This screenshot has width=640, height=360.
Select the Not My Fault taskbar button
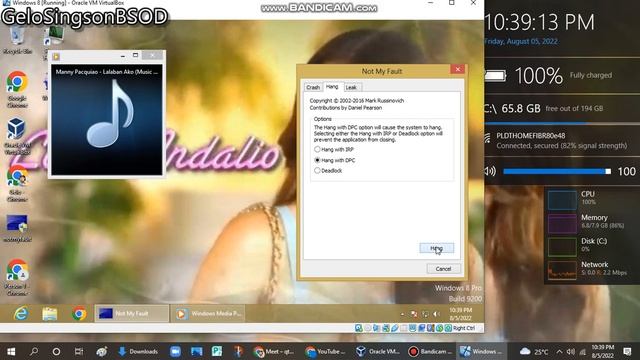click(132, 313)
